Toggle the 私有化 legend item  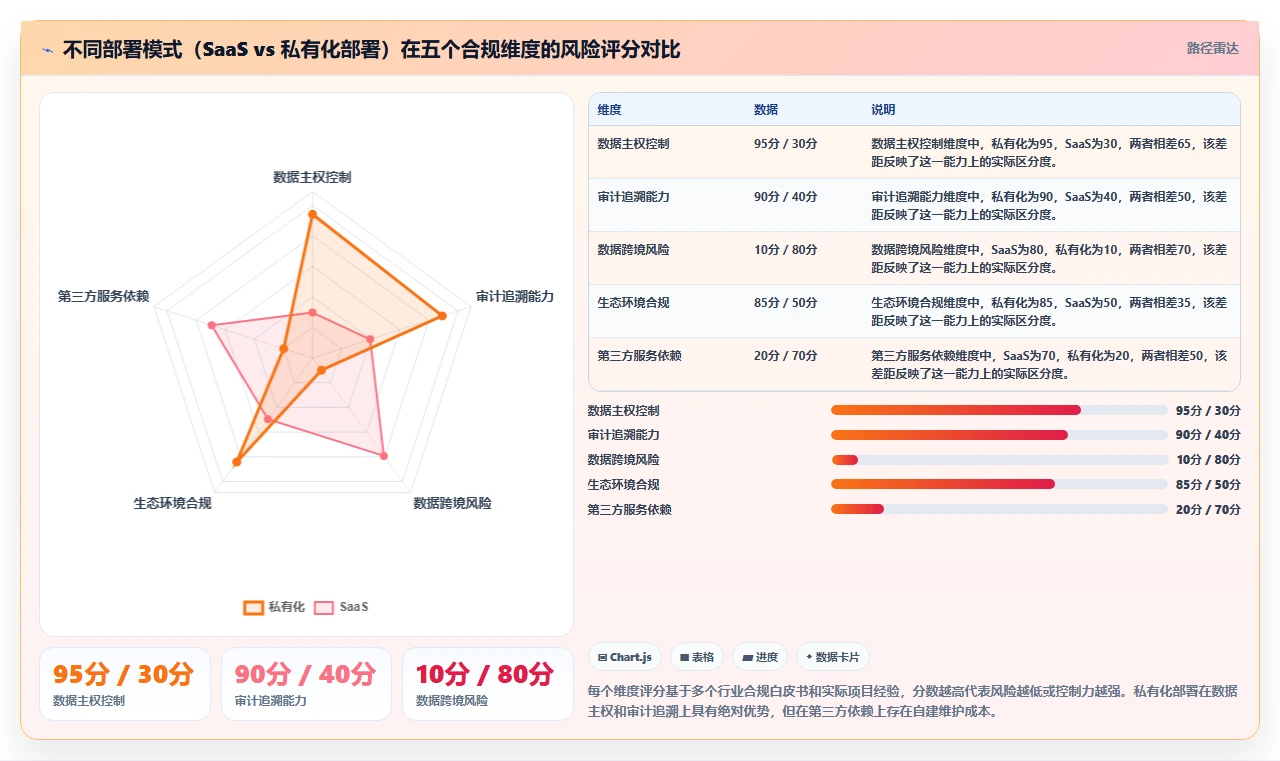[x=274, y=607]
